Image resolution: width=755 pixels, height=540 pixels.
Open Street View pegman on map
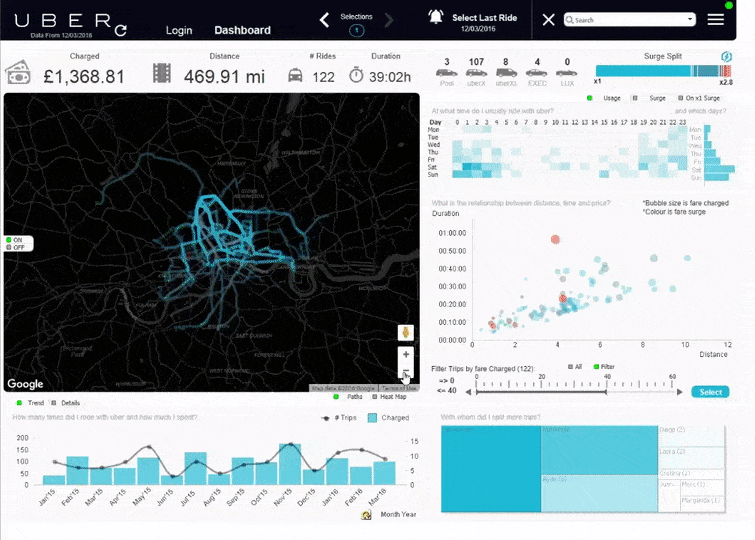pyautogui.click(x=406, y=332)
